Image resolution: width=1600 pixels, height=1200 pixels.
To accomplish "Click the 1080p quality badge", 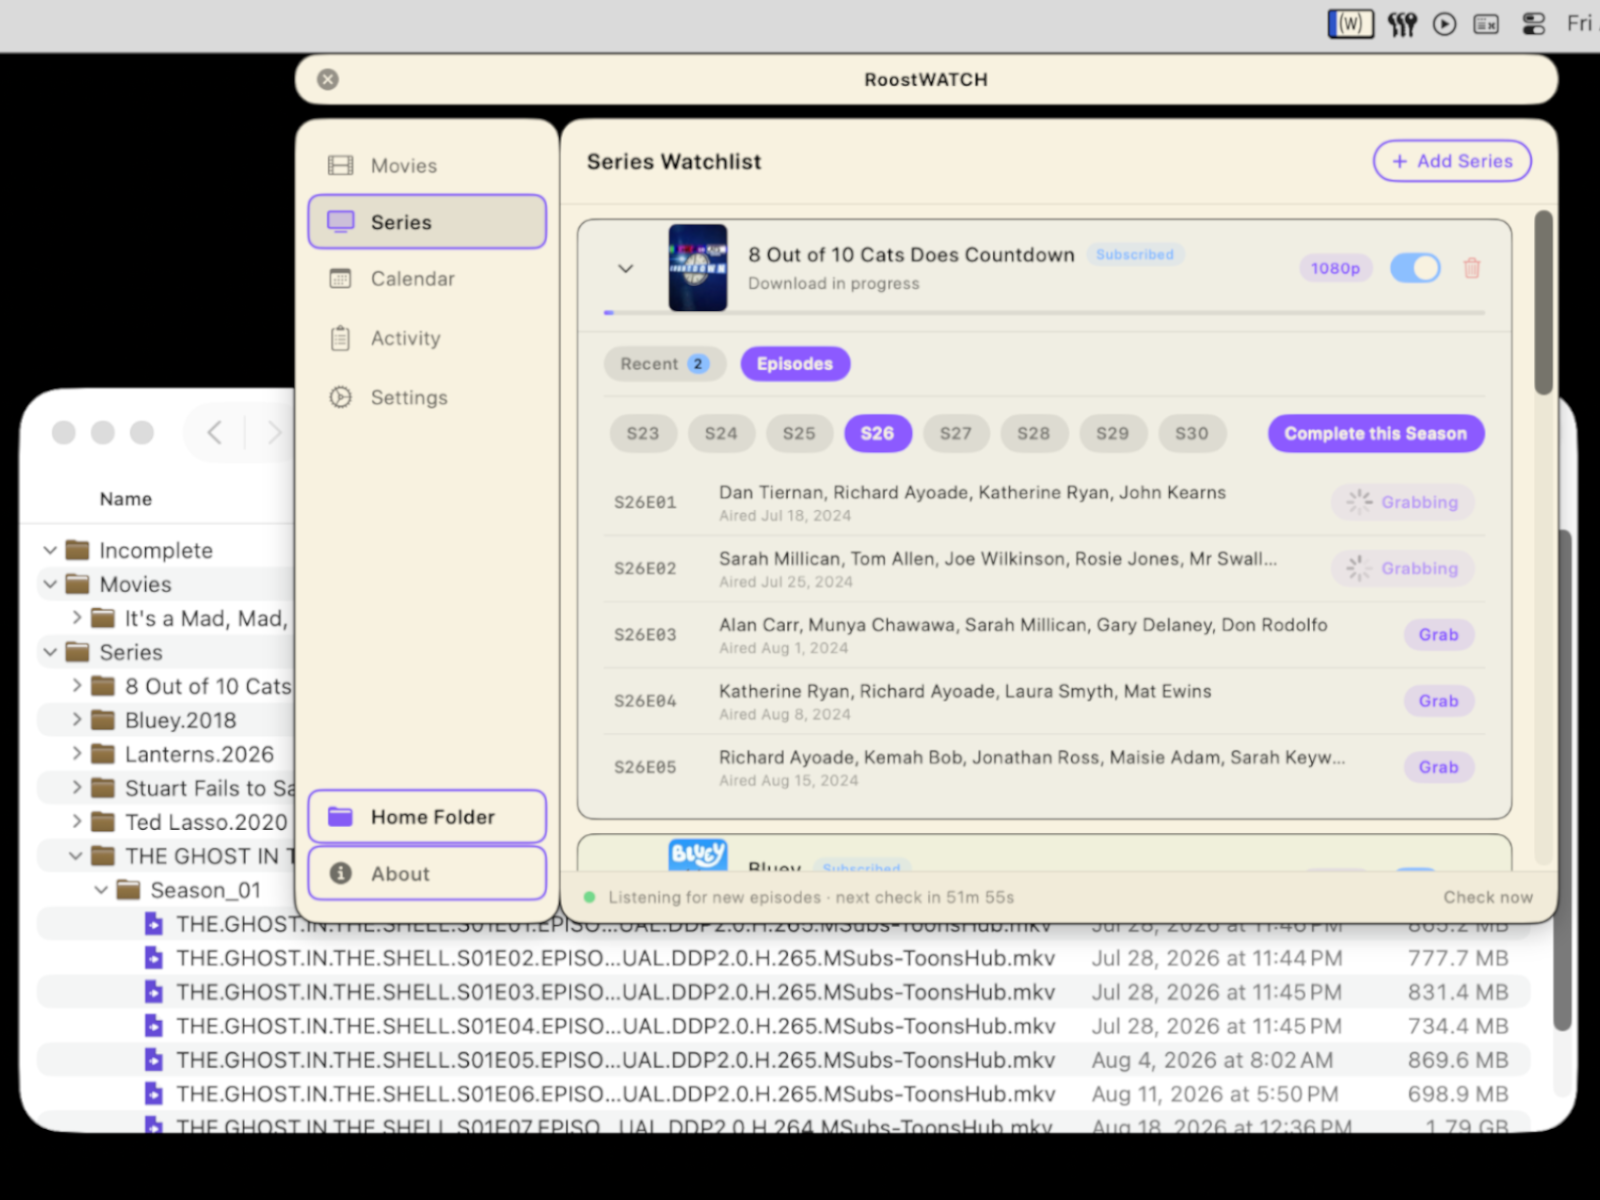I will click(1336, 268).
